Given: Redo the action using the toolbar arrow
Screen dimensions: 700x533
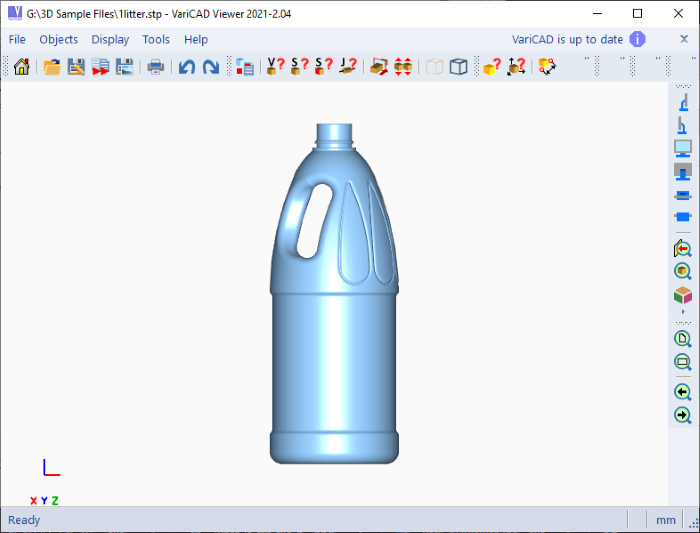Looking at the screenshot, I should click(211, 67).
